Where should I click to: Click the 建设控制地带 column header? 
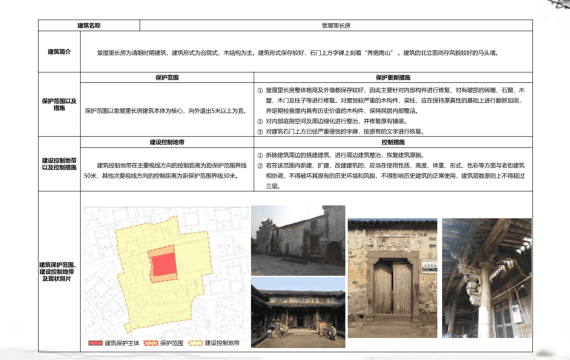point(167,142)
